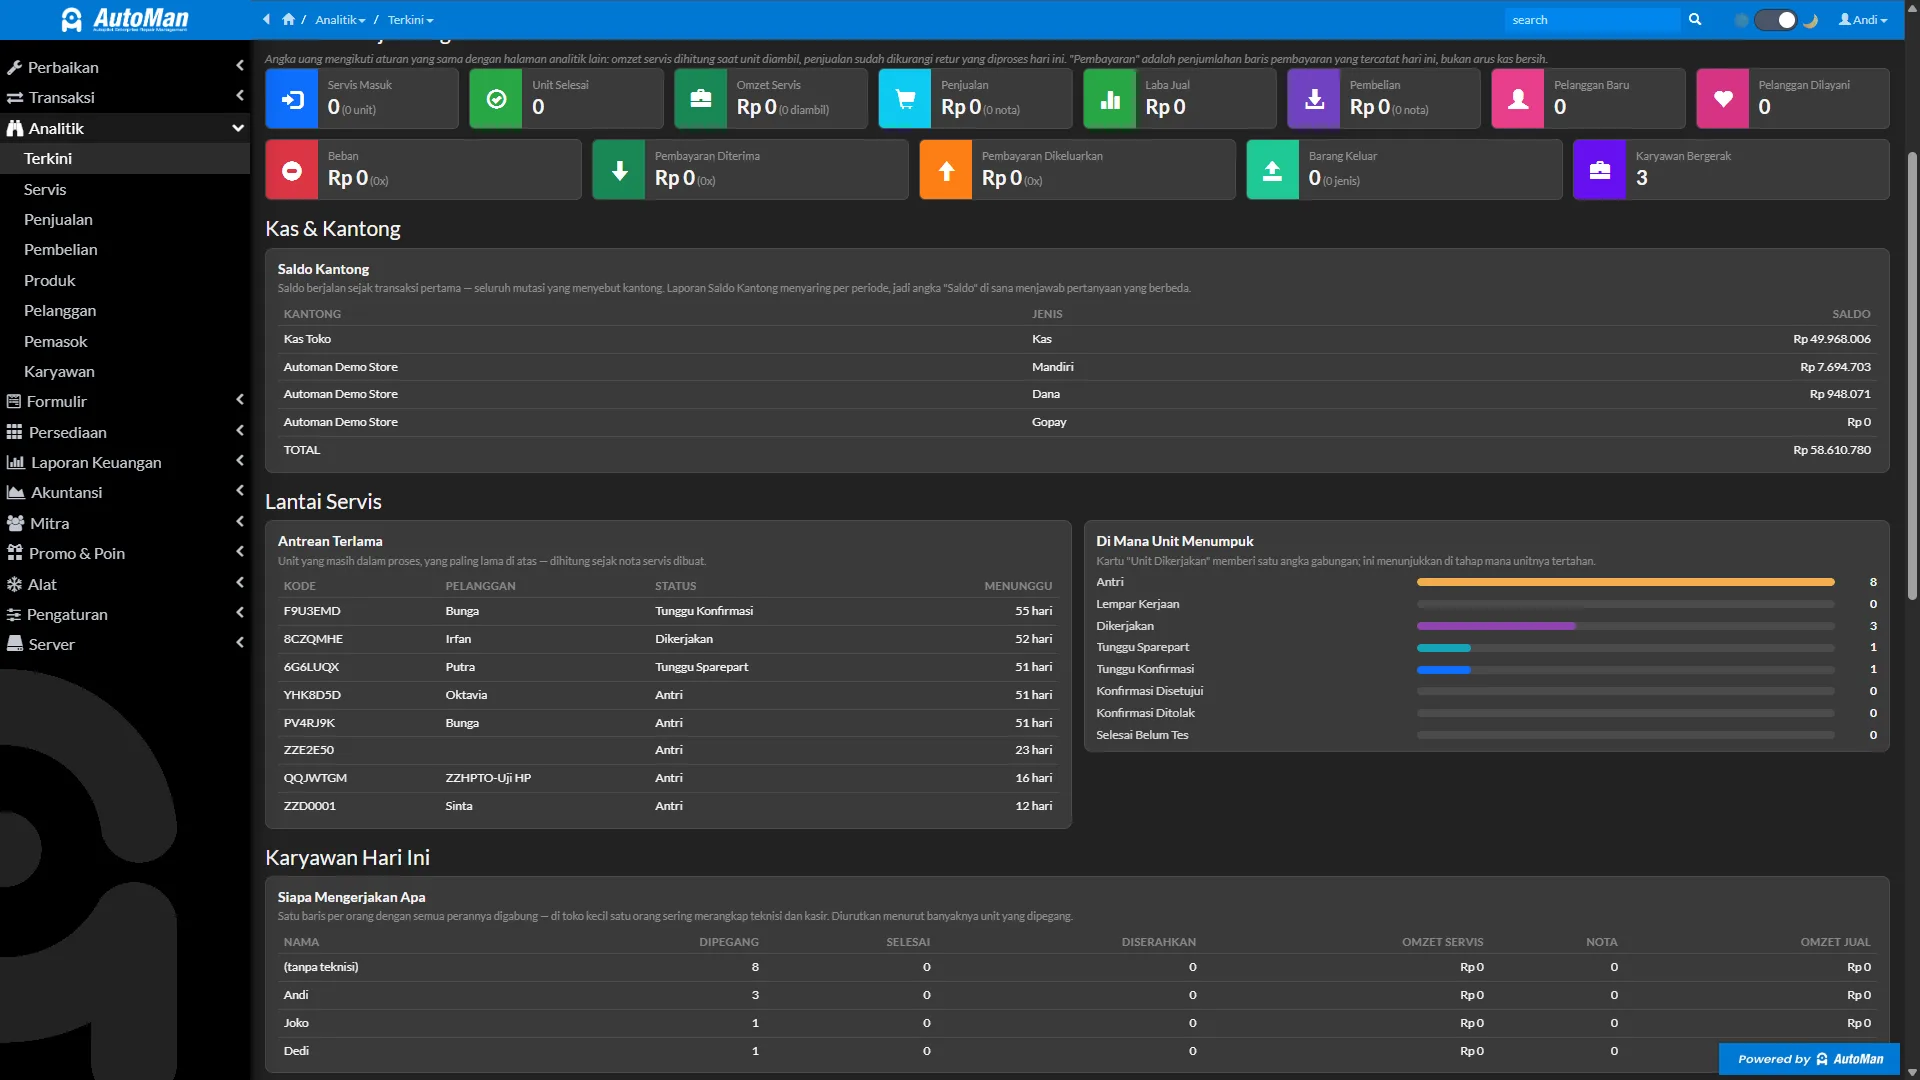Click the Pengaturan sliders icon
This screenshot has height=1080, width=1920.
tap(14, 614)
